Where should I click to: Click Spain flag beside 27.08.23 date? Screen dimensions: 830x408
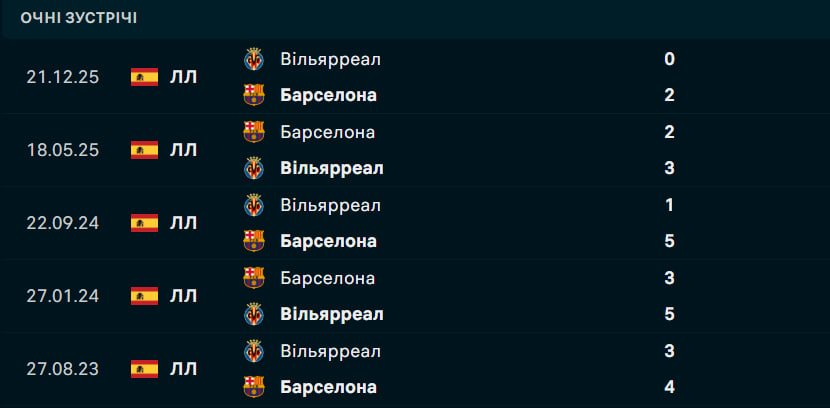pos(145,369)
